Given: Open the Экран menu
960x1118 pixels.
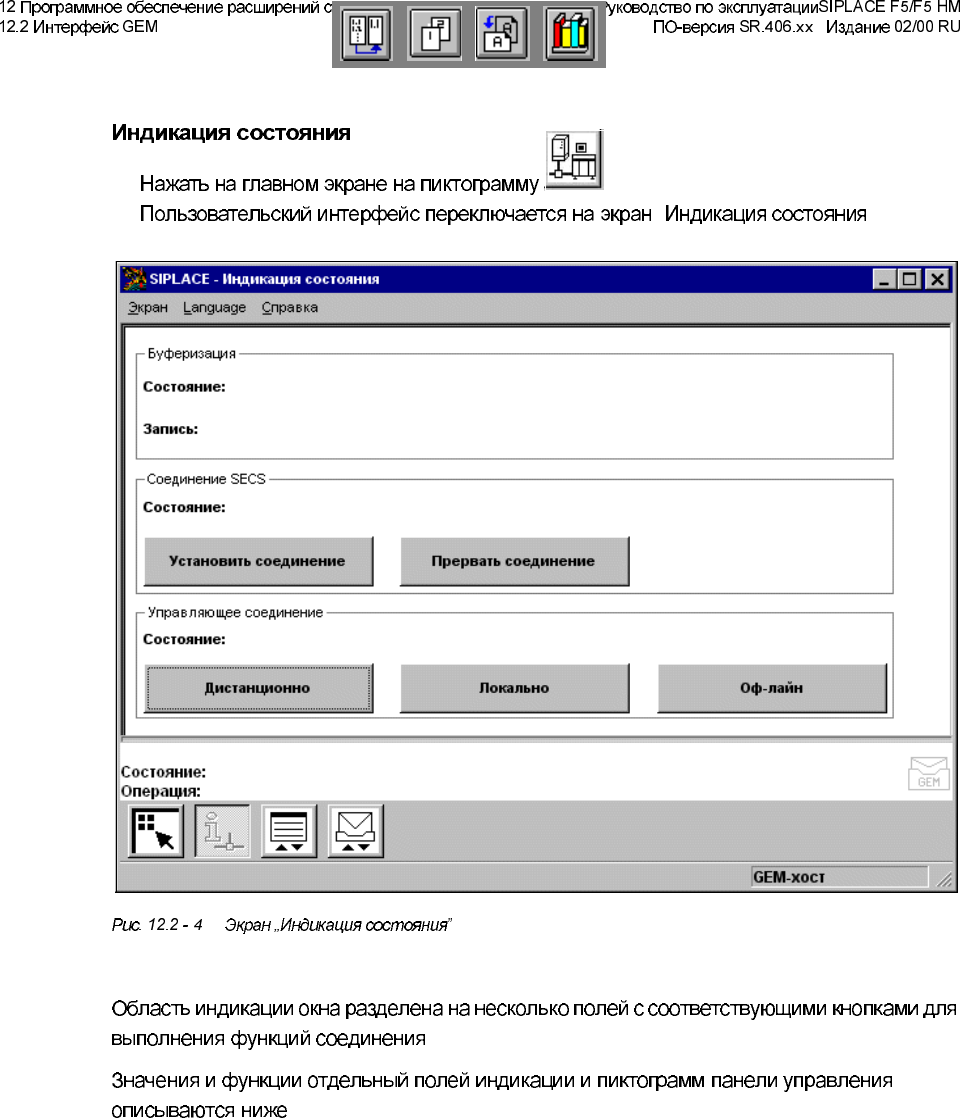Looking at the screenshot, I should click(x=148, y=307).
